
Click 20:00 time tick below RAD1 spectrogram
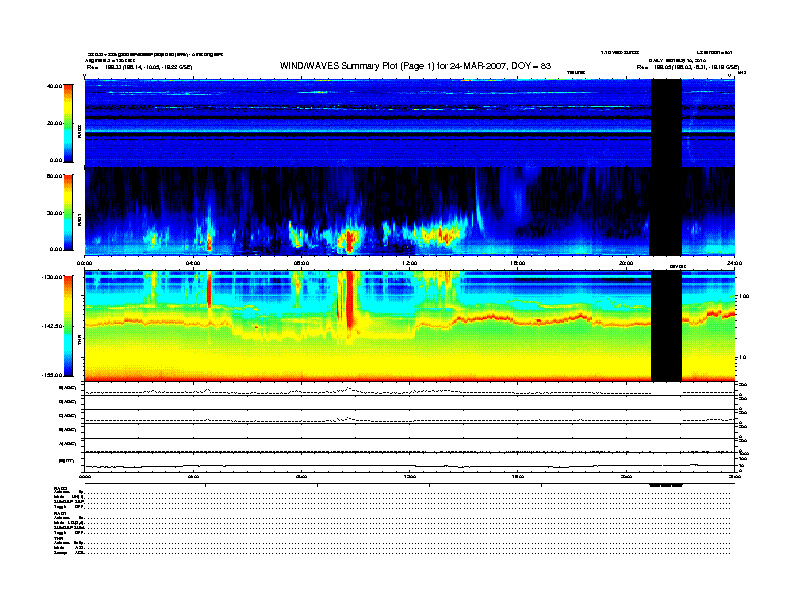626,263
